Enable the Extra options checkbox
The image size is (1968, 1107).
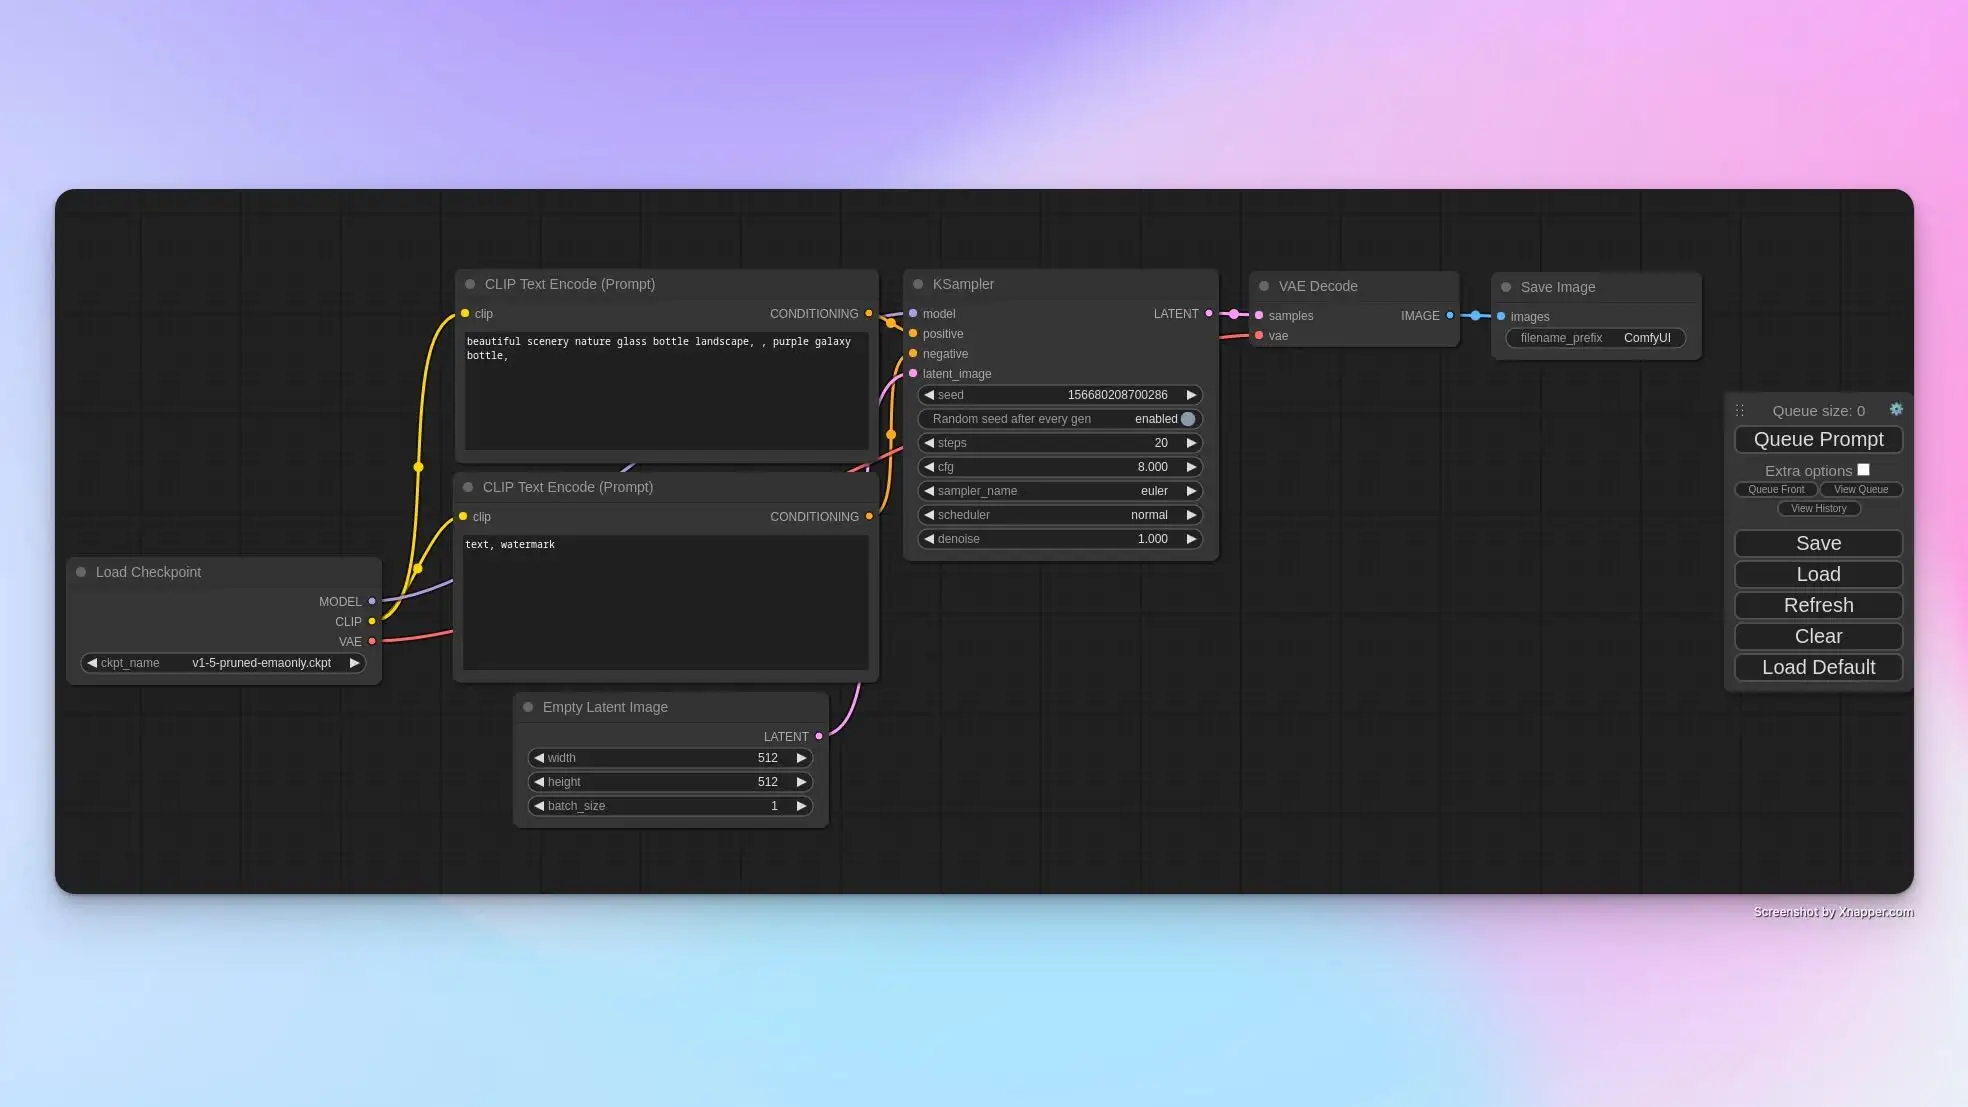(x=1863, y=470)
